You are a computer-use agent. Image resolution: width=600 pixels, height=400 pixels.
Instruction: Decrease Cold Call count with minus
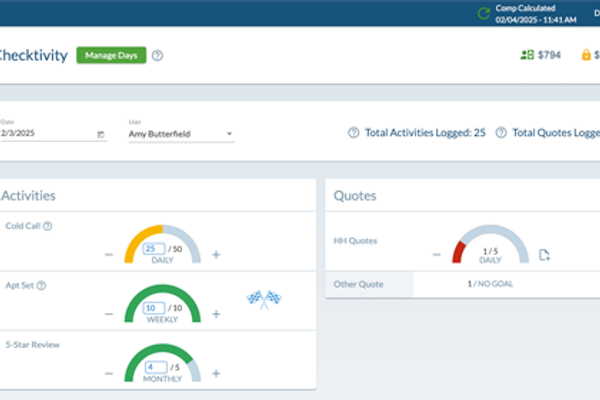click(109, 255)
